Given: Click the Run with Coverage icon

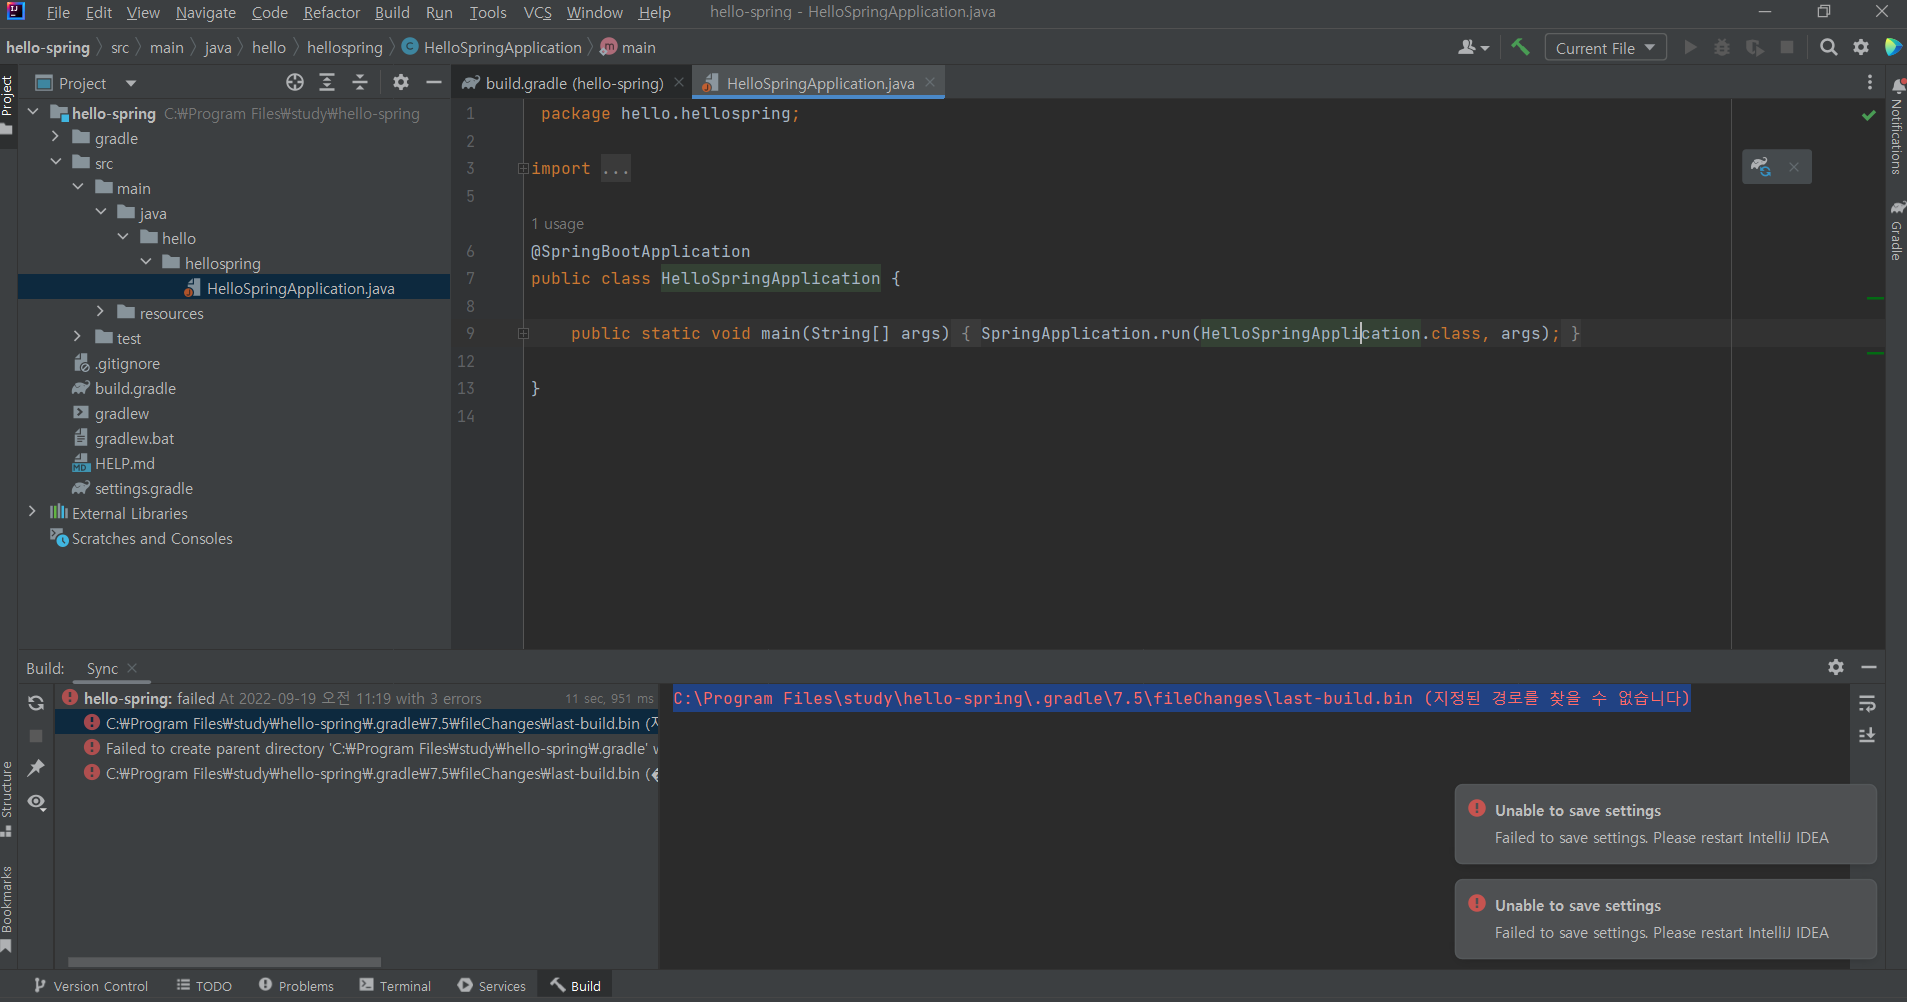Looking at the screenshot, I should click(1754, 47).
